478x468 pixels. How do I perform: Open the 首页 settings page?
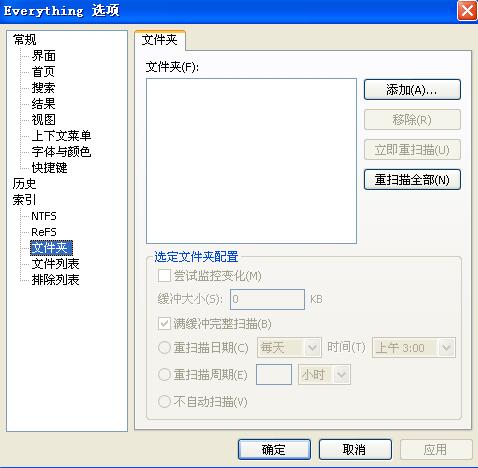click(x=43, y=72)
